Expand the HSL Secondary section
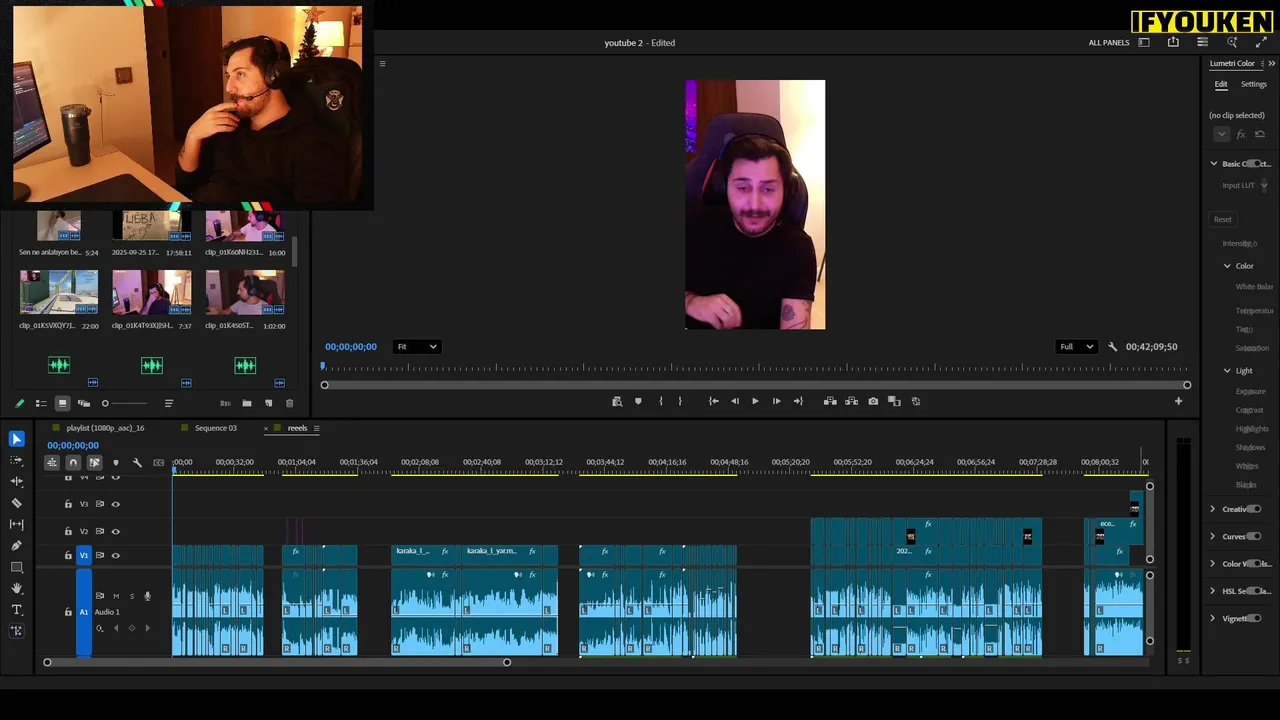Screen dimensions: 1280x720 [x=1213, y=592]
